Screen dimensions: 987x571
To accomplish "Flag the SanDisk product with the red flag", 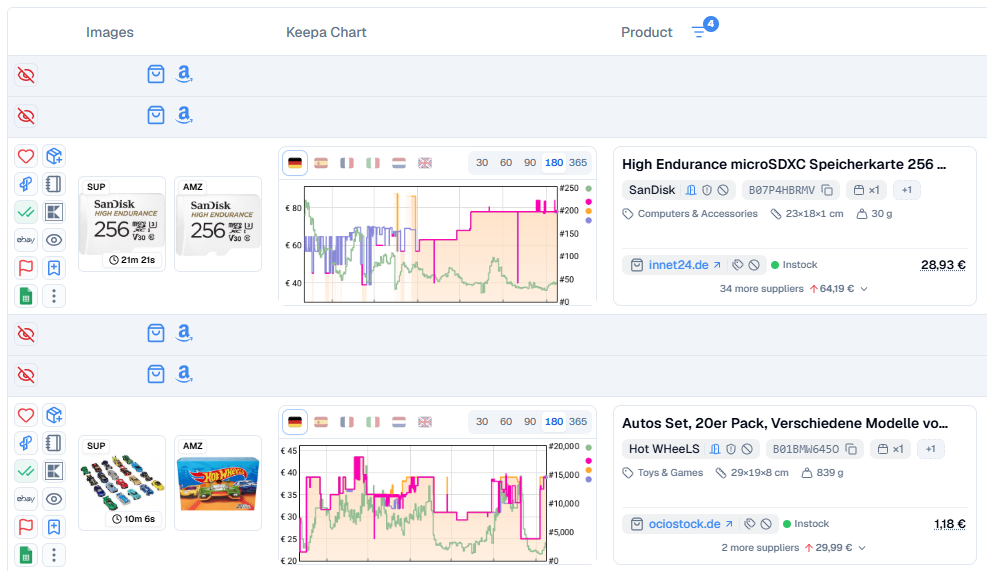I will [26, 268].
